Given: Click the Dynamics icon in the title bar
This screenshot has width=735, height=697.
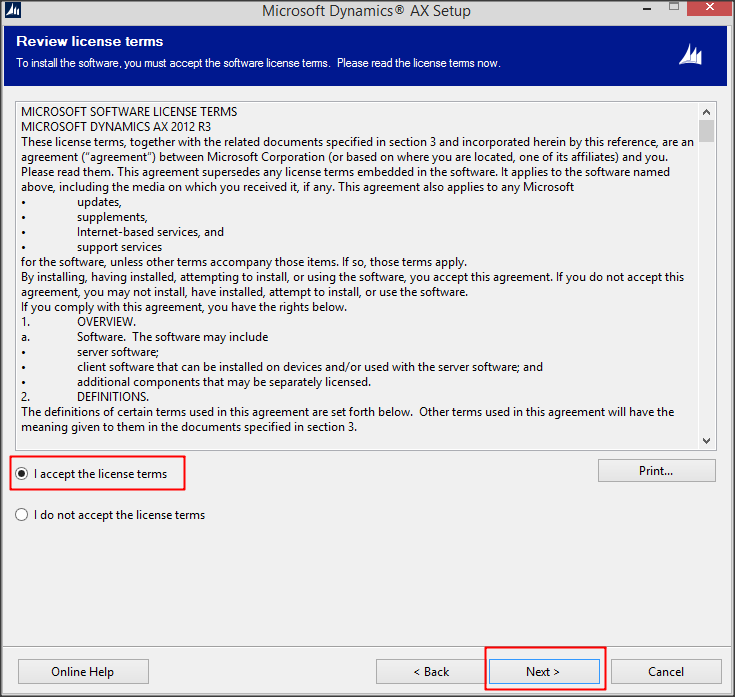Looking at the screenshot, I should (x=13, y=10).
